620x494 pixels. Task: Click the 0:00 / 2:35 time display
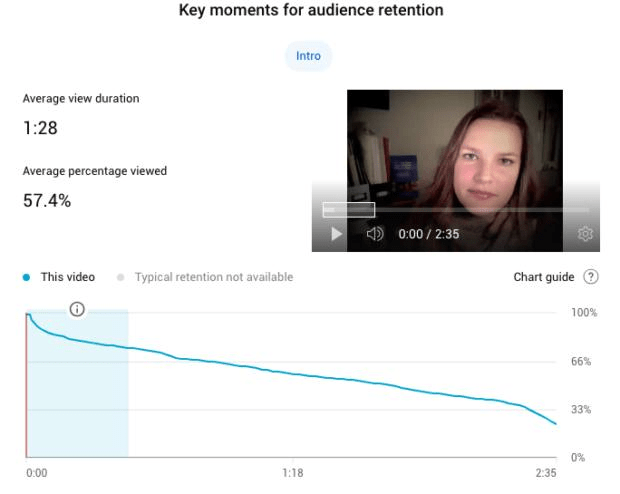429,234
